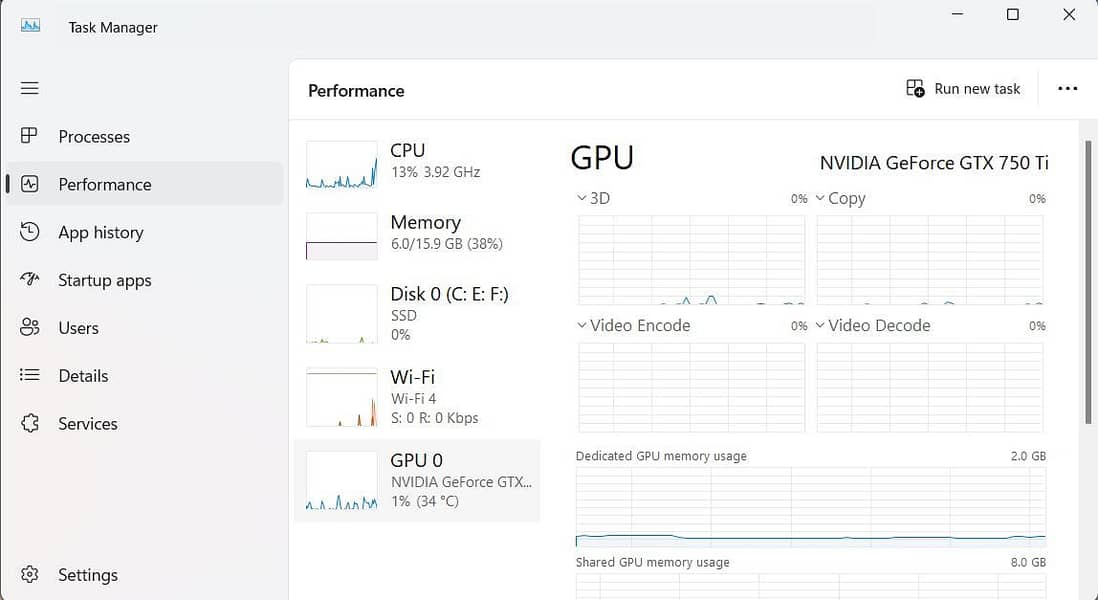
Task: Select the Memory usage thumbnail graph
Action: click(x=341, y=236)
